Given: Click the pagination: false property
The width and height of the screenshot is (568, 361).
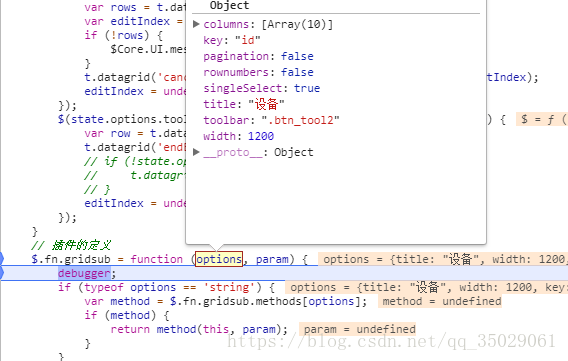Looking at the screenshot, I should click(258, 56).
